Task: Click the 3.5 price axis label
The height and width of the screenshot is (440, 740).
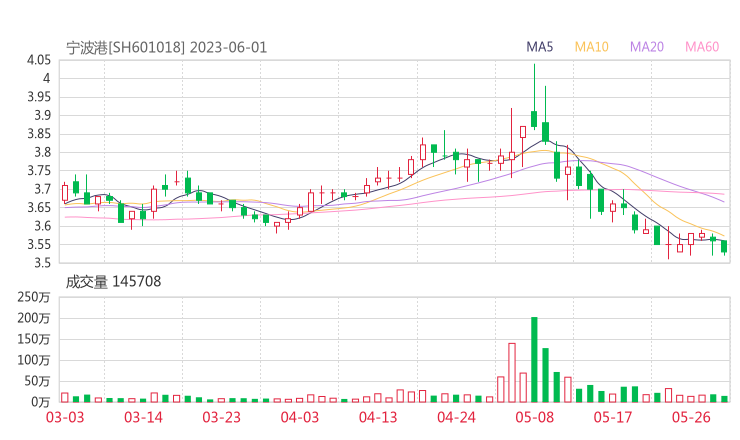Action: point(42,262)
